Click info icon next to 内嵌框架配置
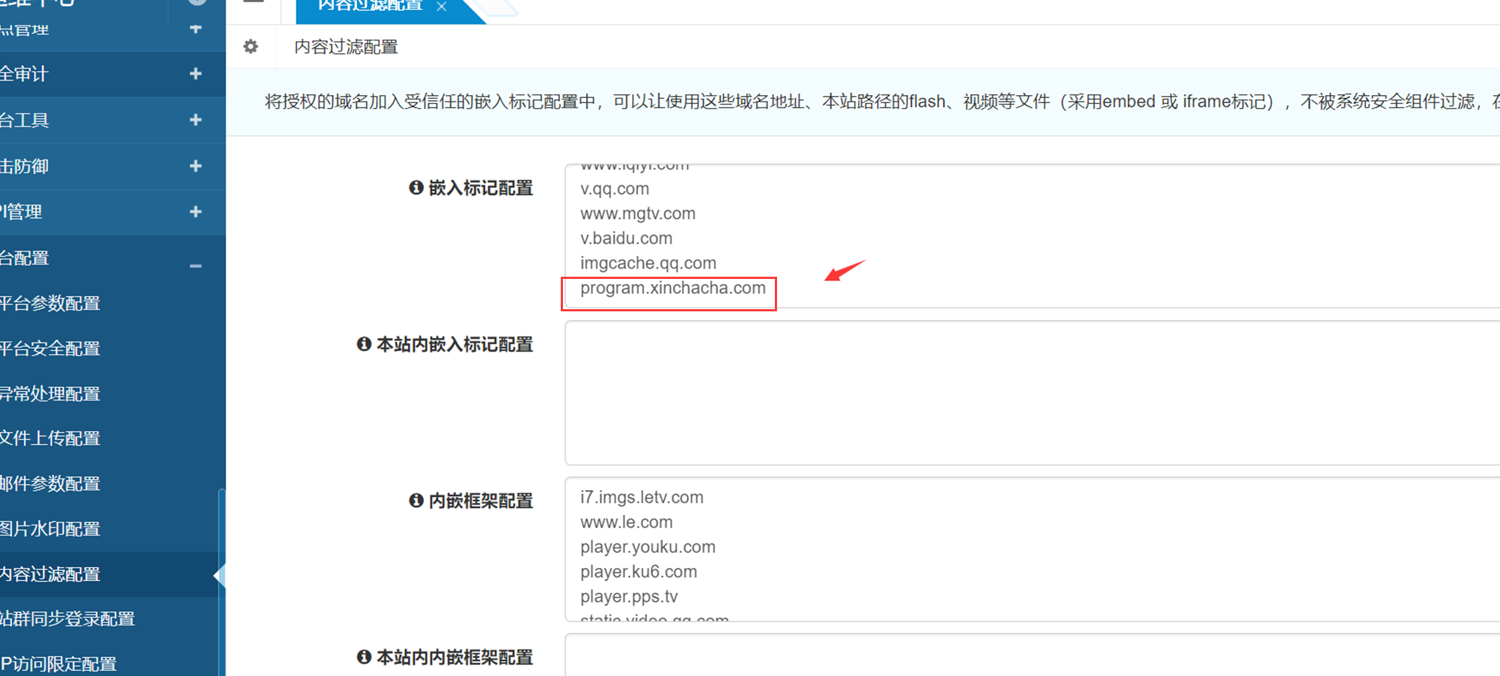 (416, 501)
